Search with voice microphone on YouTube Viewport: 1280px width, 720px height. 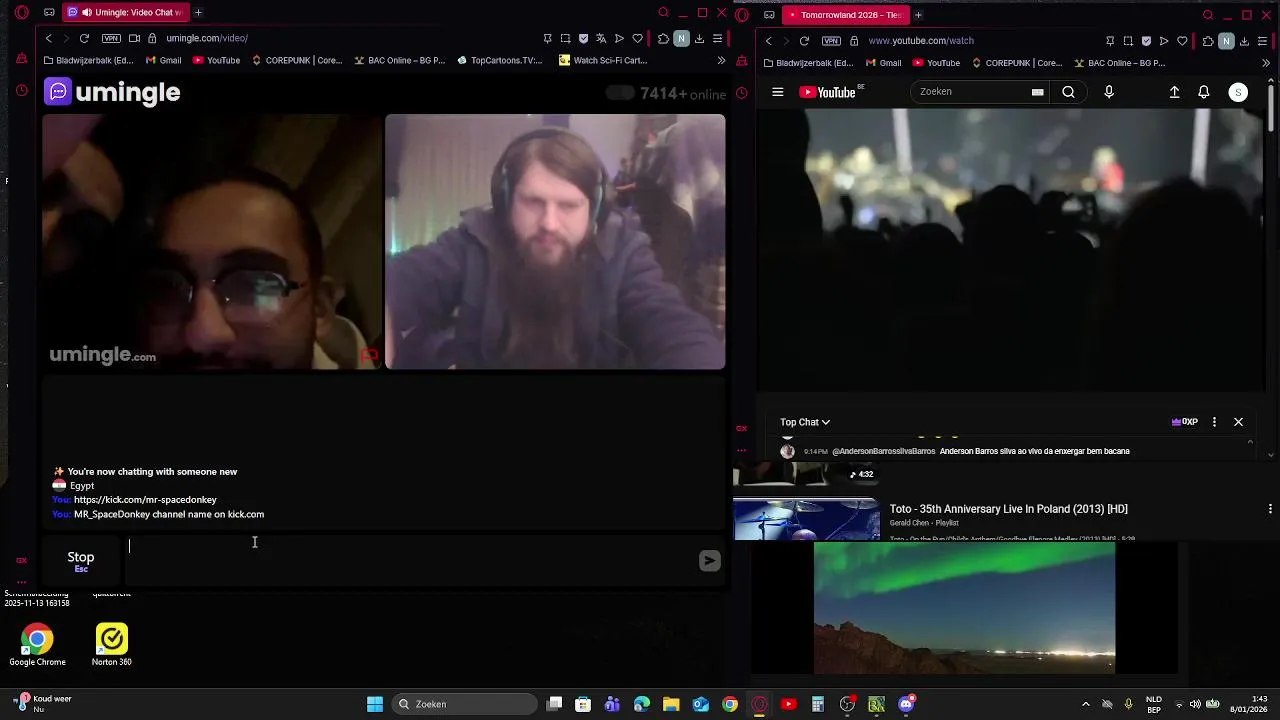(x=1108, y=92)
